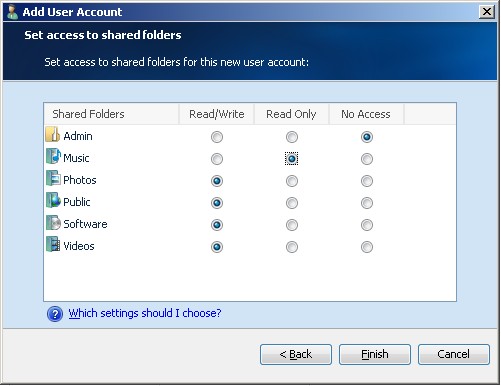Viewport: 501px width, 386px height.
Task: Set Photos folder to Read Only
Action: coord(292,181)
